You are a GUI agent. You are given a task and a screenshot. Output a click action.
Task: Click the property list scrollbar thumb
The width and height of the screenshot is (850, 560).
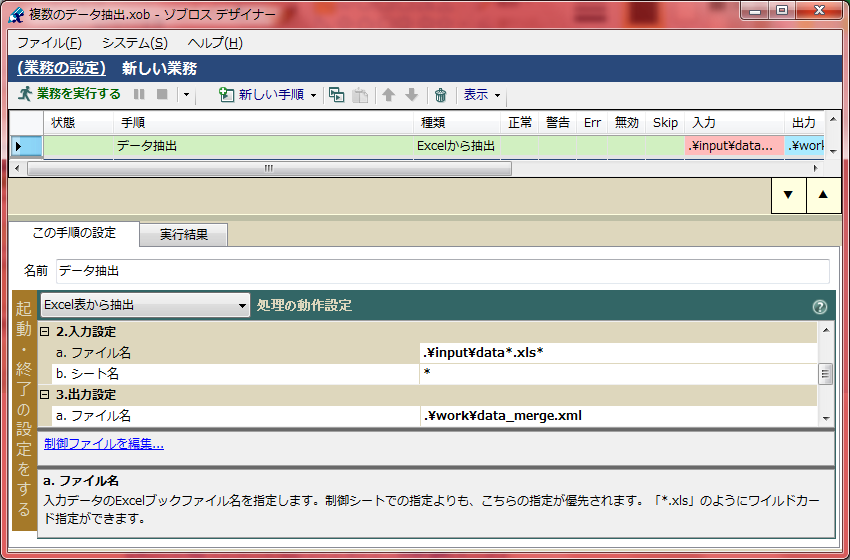826,374
